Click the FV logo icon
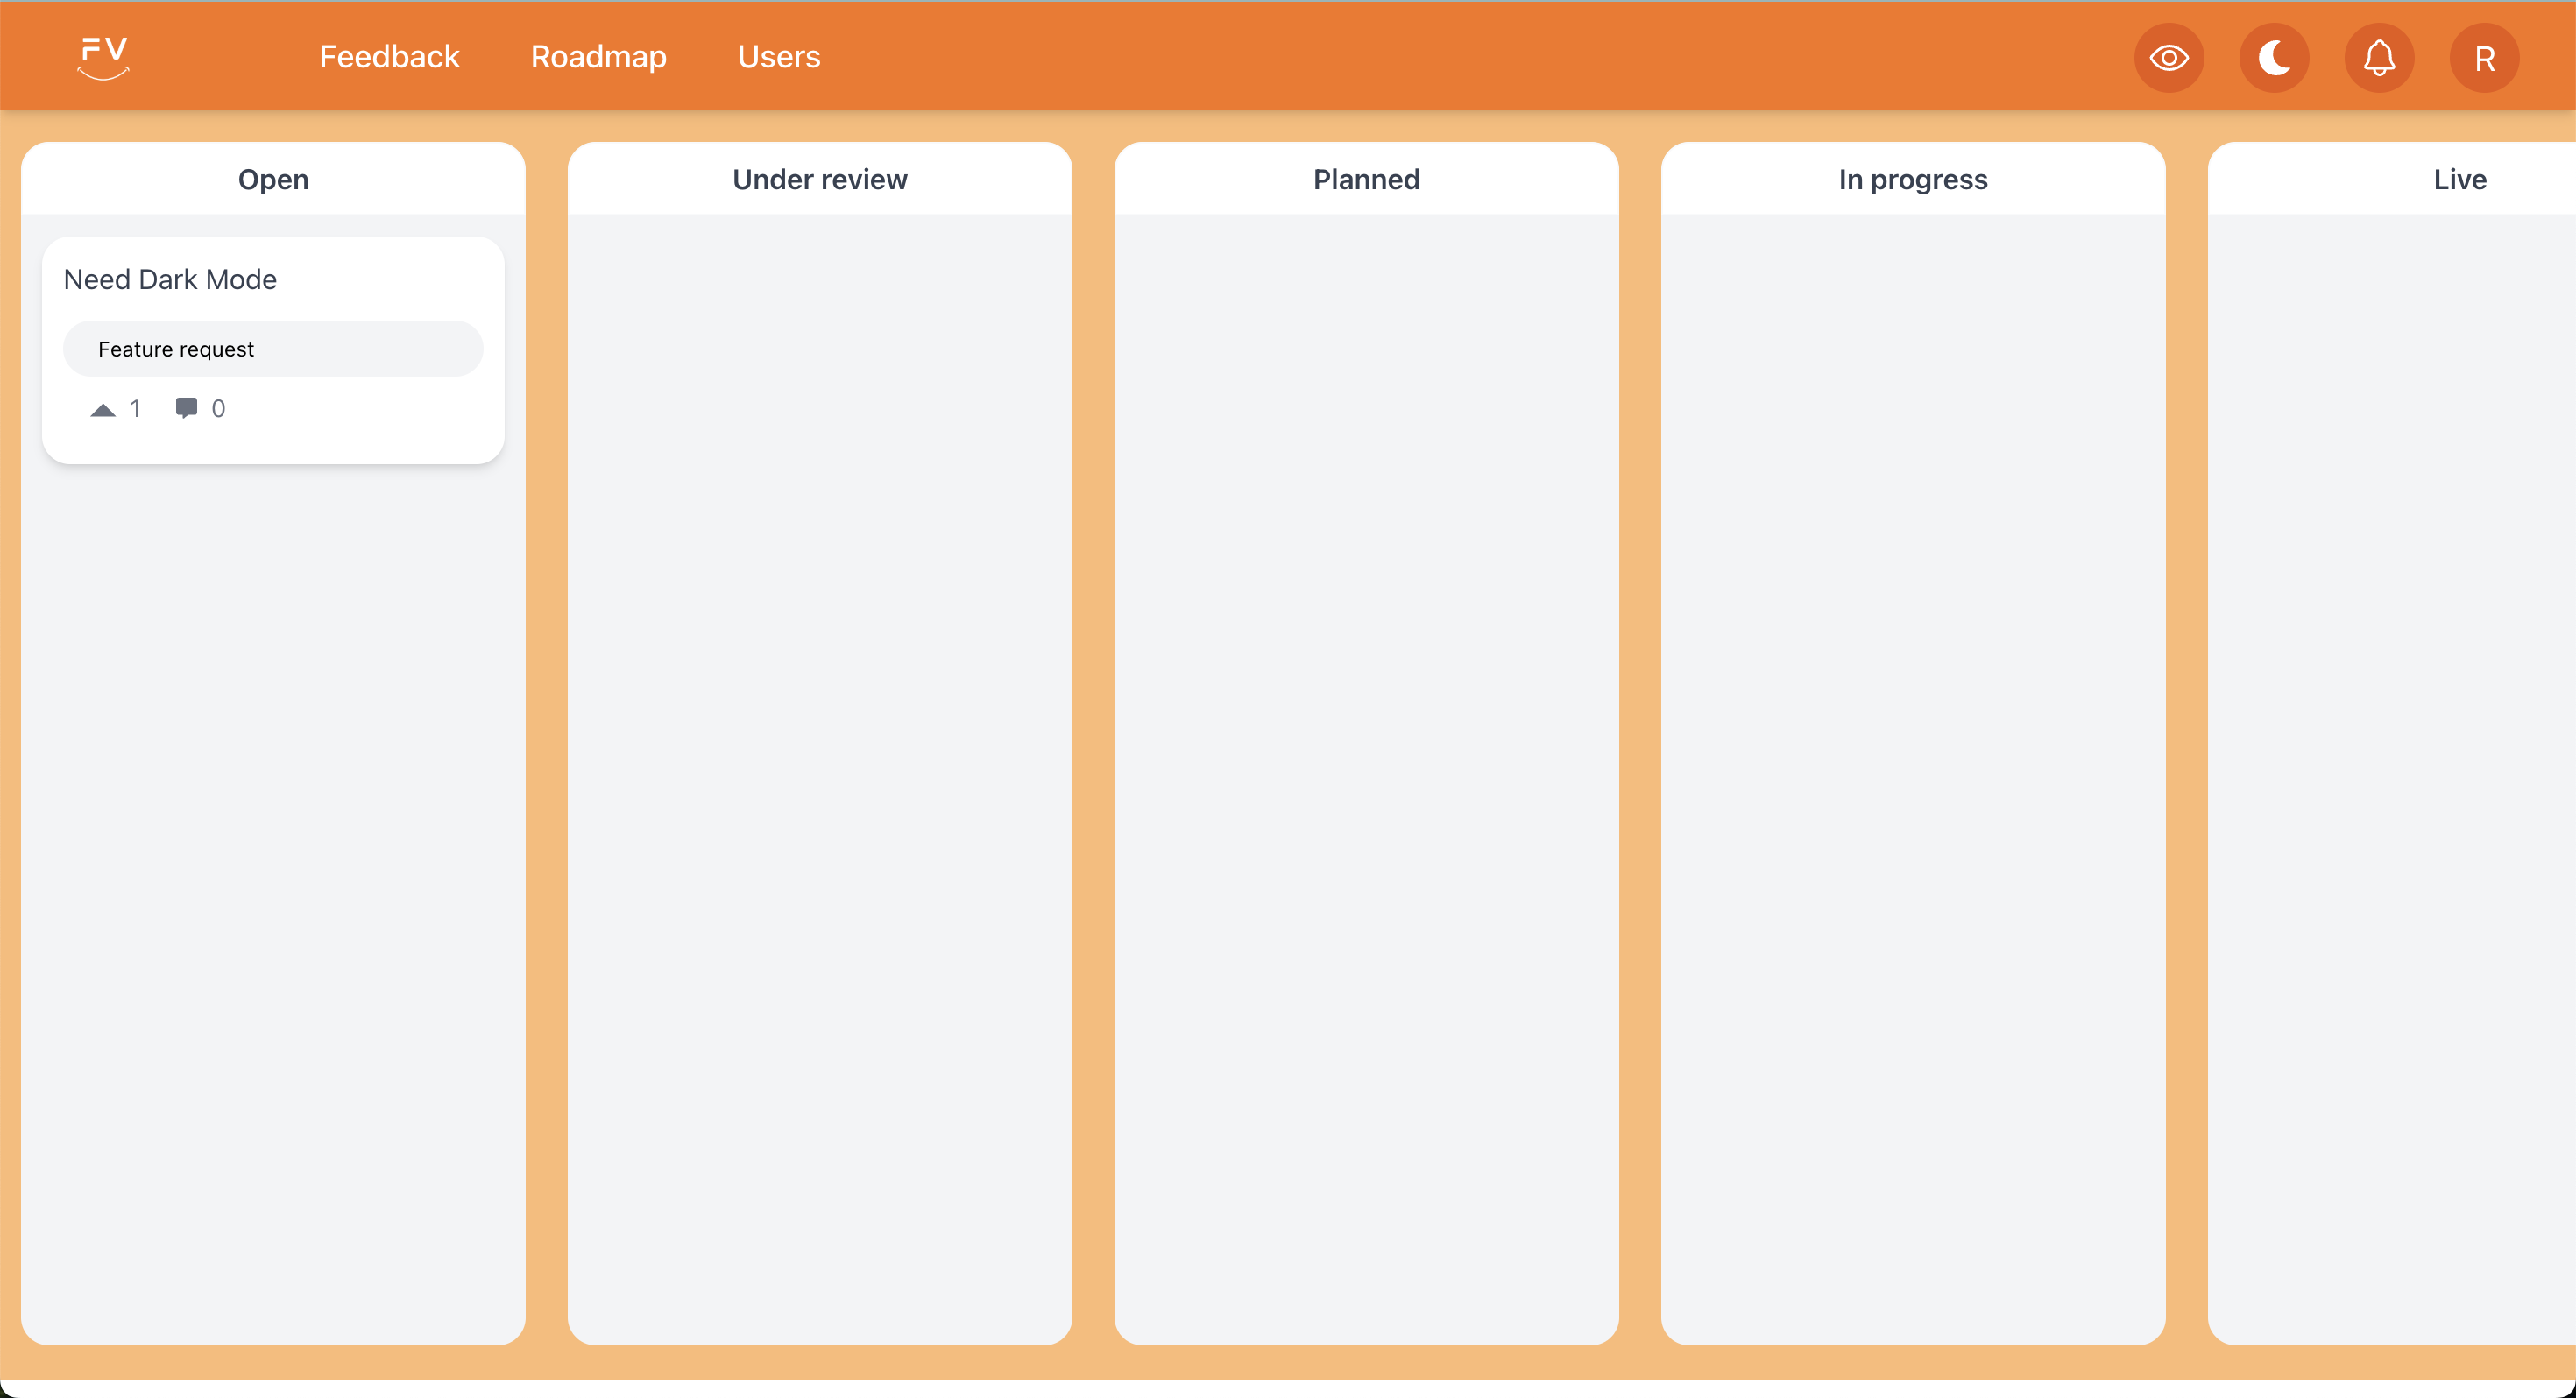The width and height of the screenshot is (2576, 1398). [104, 57]
